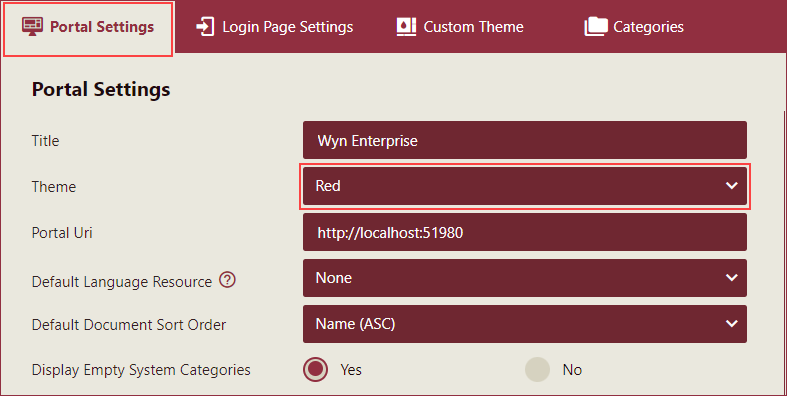Click the chevron of the None dropdown
The image size is (787, 396).
pyautogui.click(x=731, y=278)
